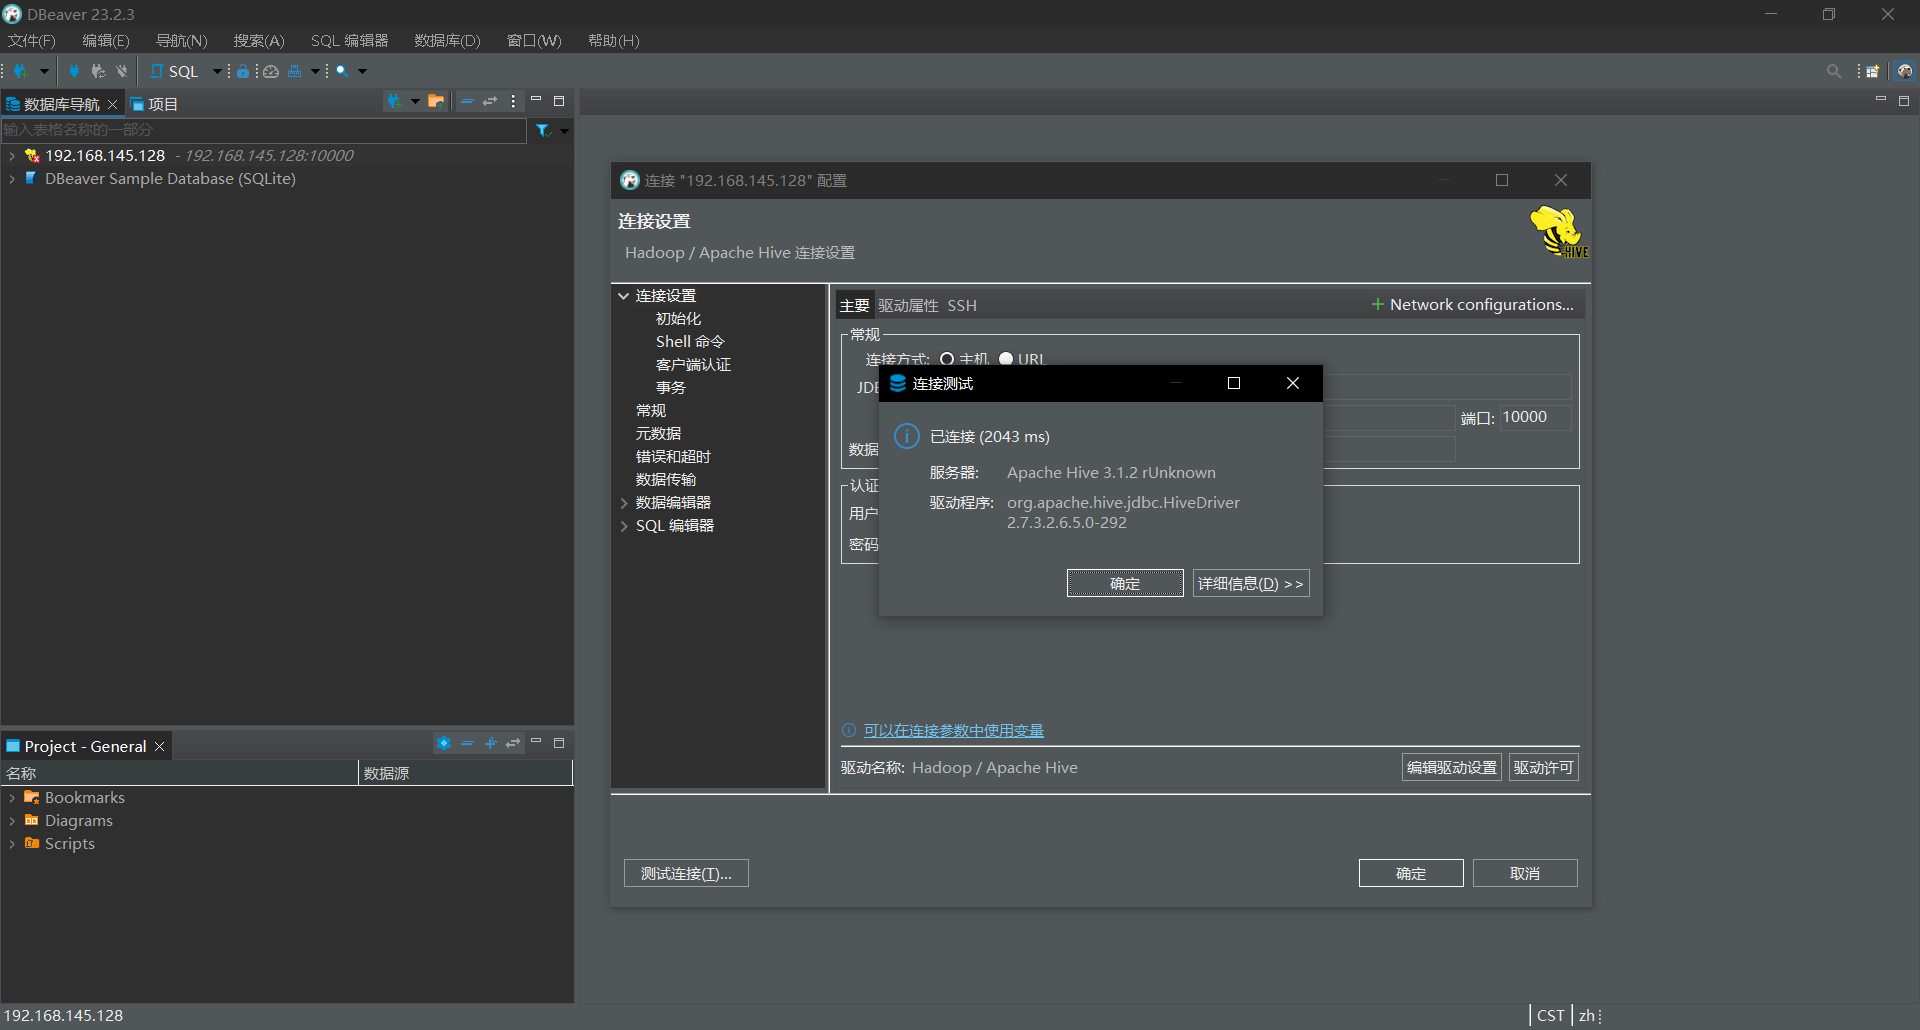Click the navigator table name filter field

264,130
